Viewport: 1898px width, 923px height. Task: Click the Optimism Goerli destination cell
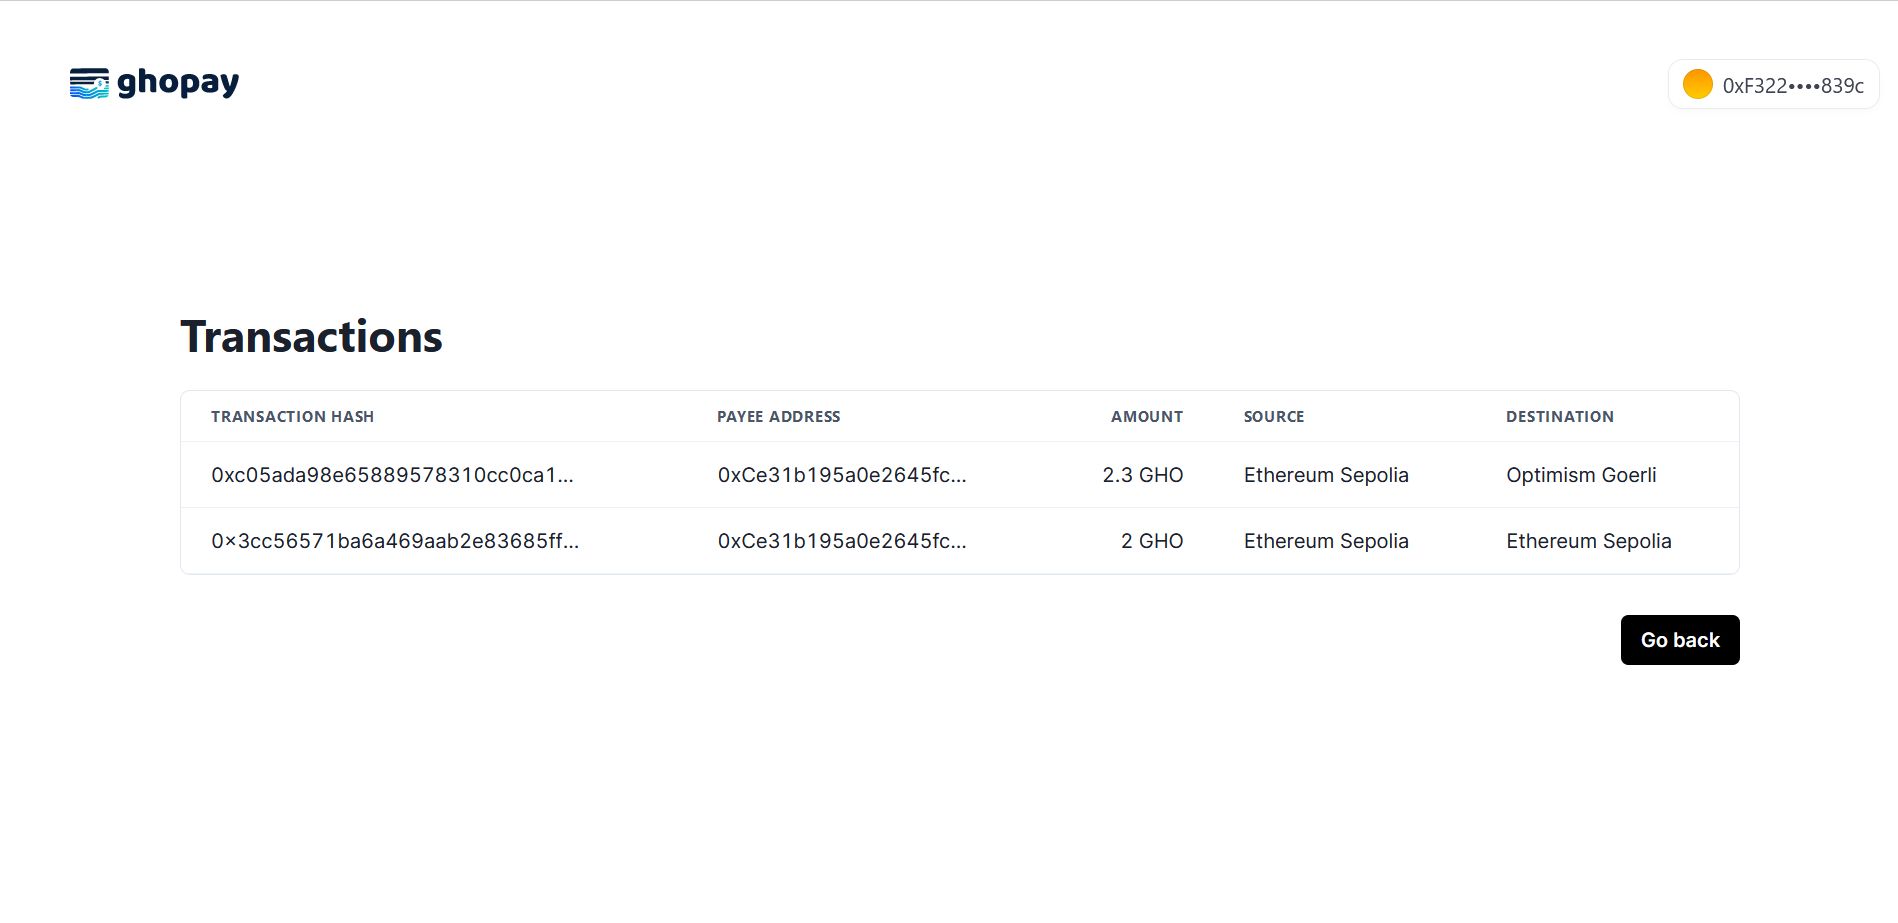1581,475
